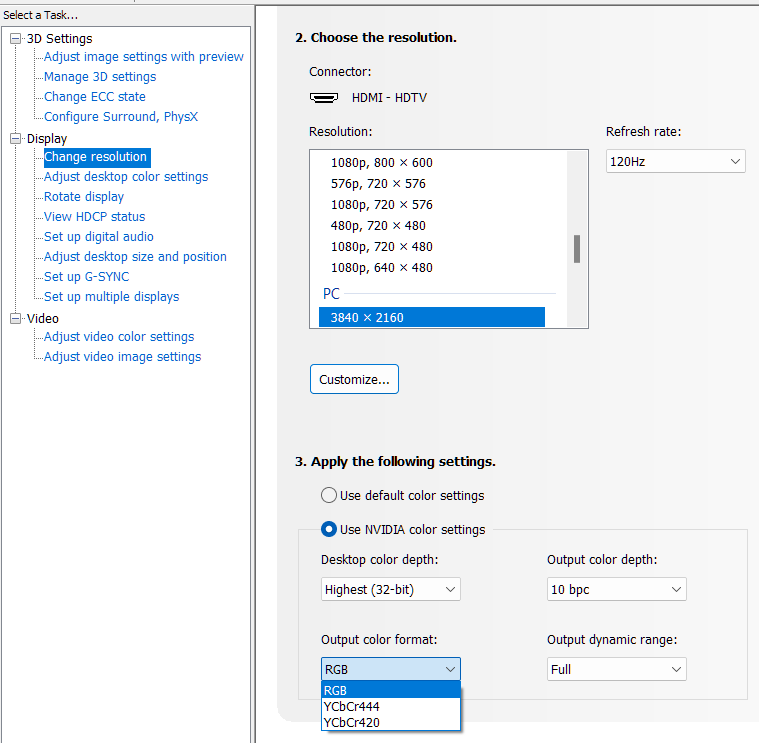Screen dimensions: 759x743
Task: Choose YCbCr444 in color format list
Action: 391,706
